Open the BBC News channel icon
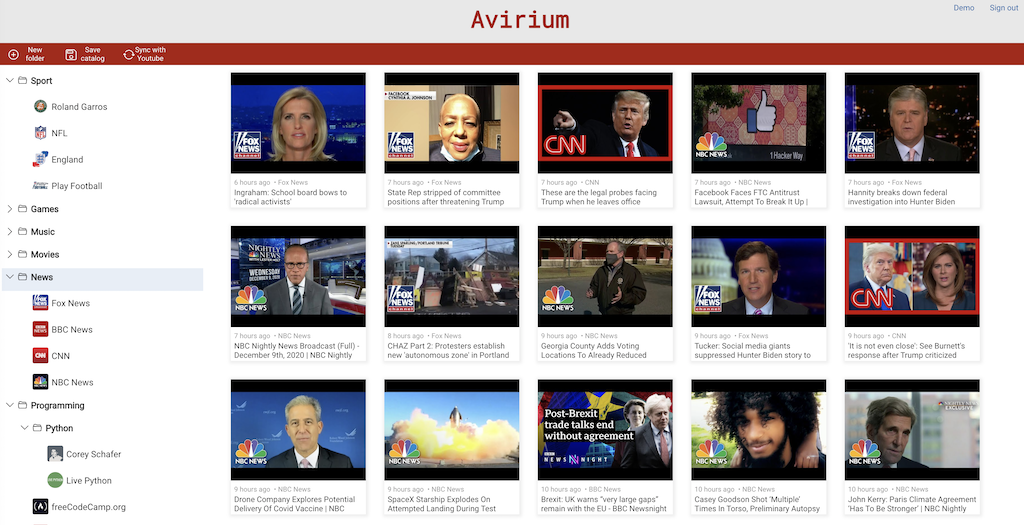 coord(40,329)
